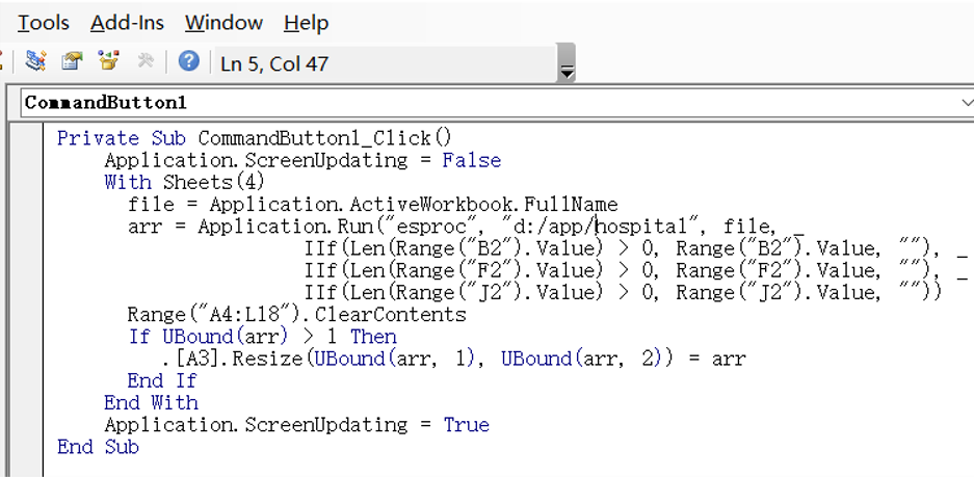Open the blue Help question-mark icon

189,61
